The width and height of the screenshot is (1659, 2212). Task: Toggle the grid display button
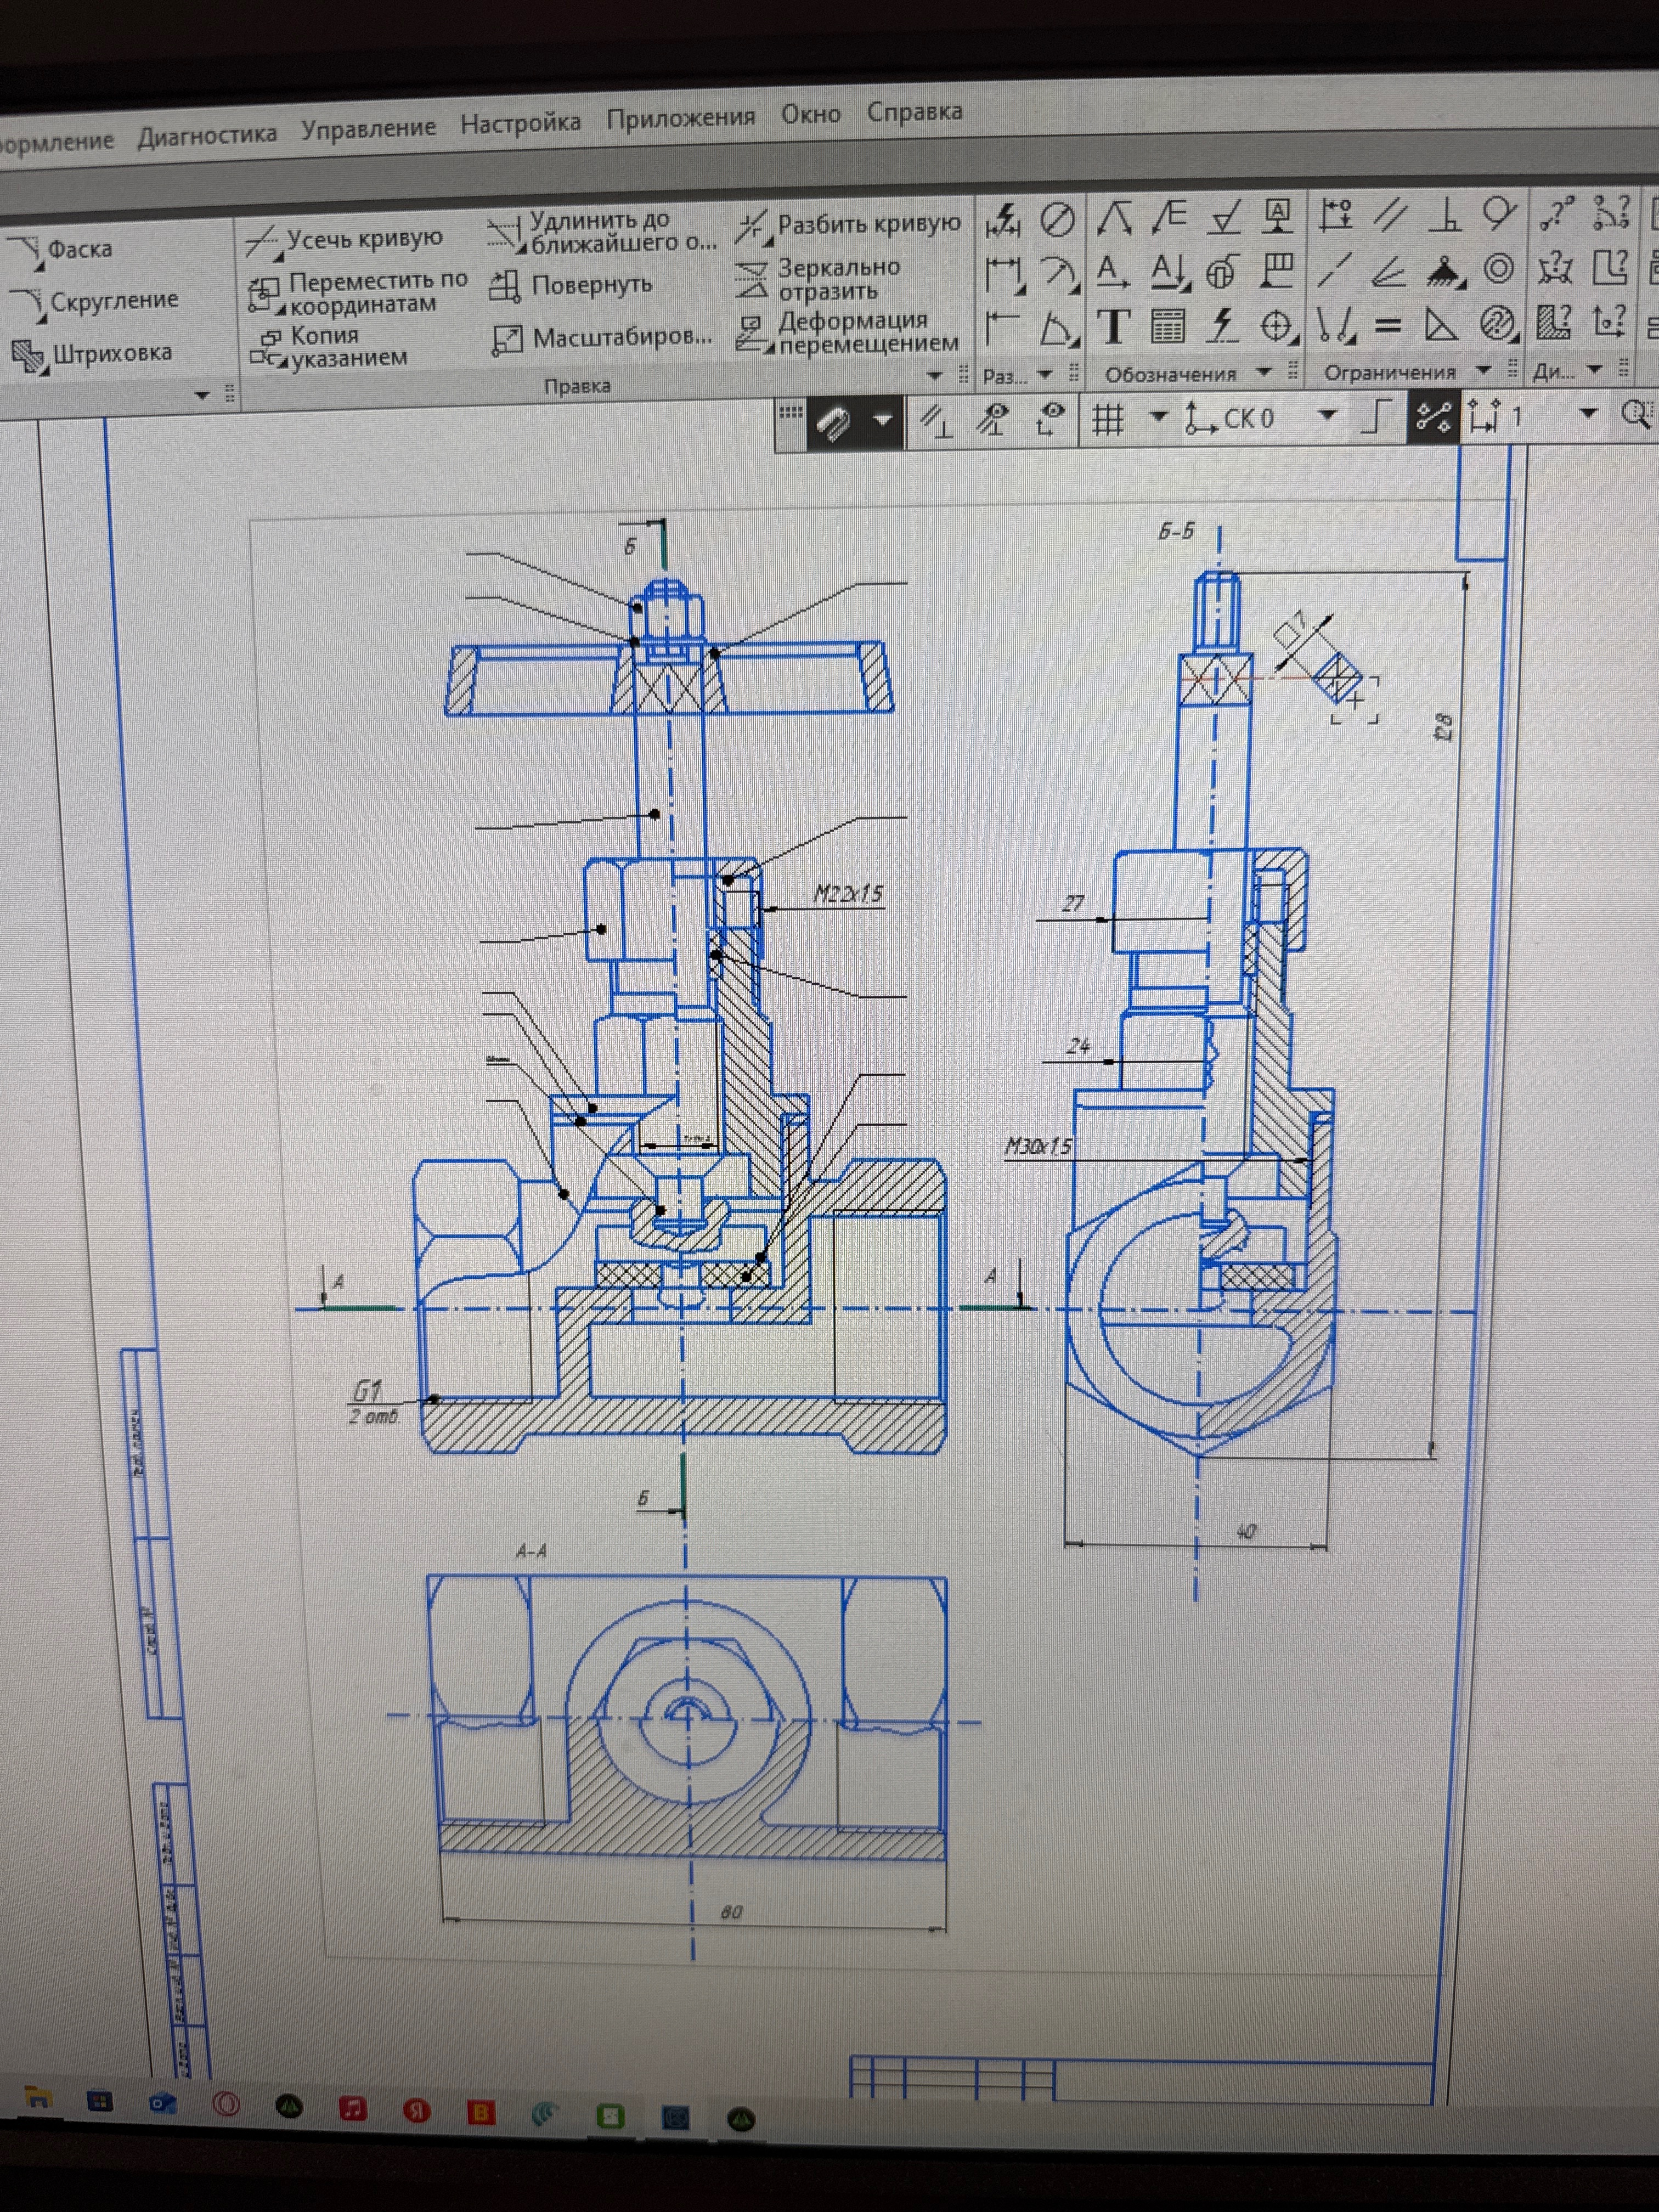pos(1106,418)
